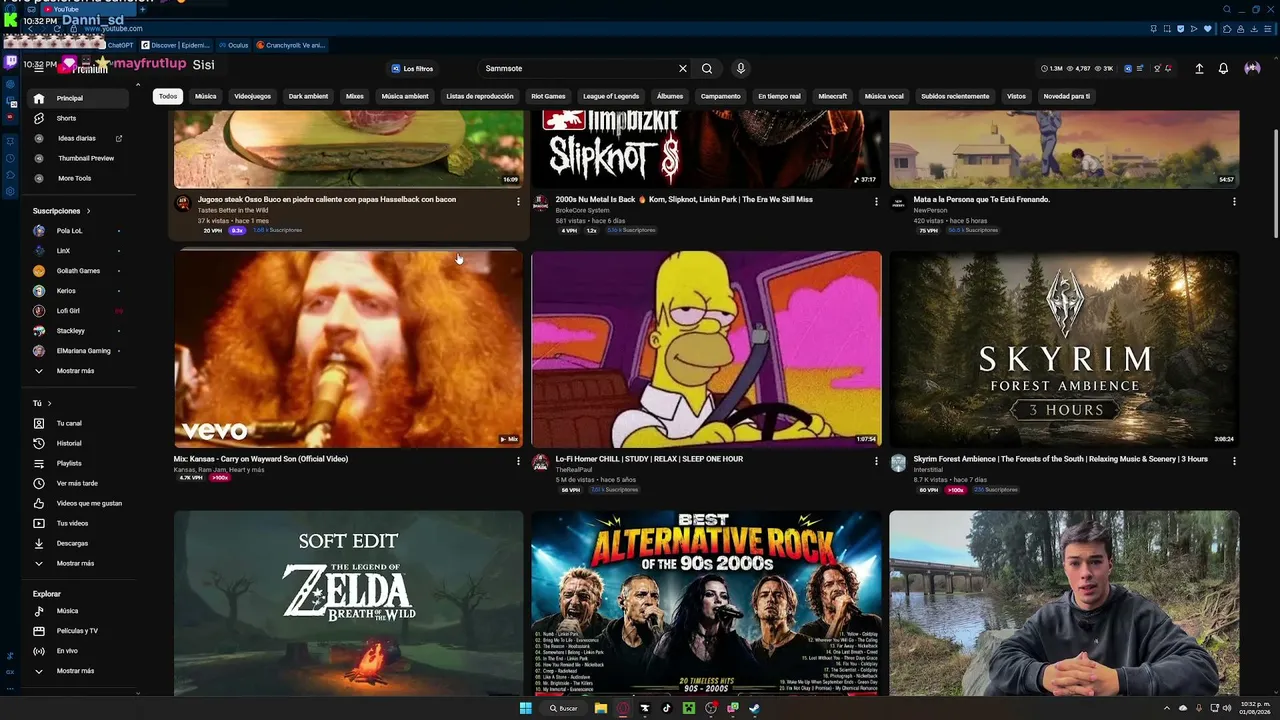1280x720 pixels.
Task: Open TikTok from the taskbar
Action: click(667, 708)
